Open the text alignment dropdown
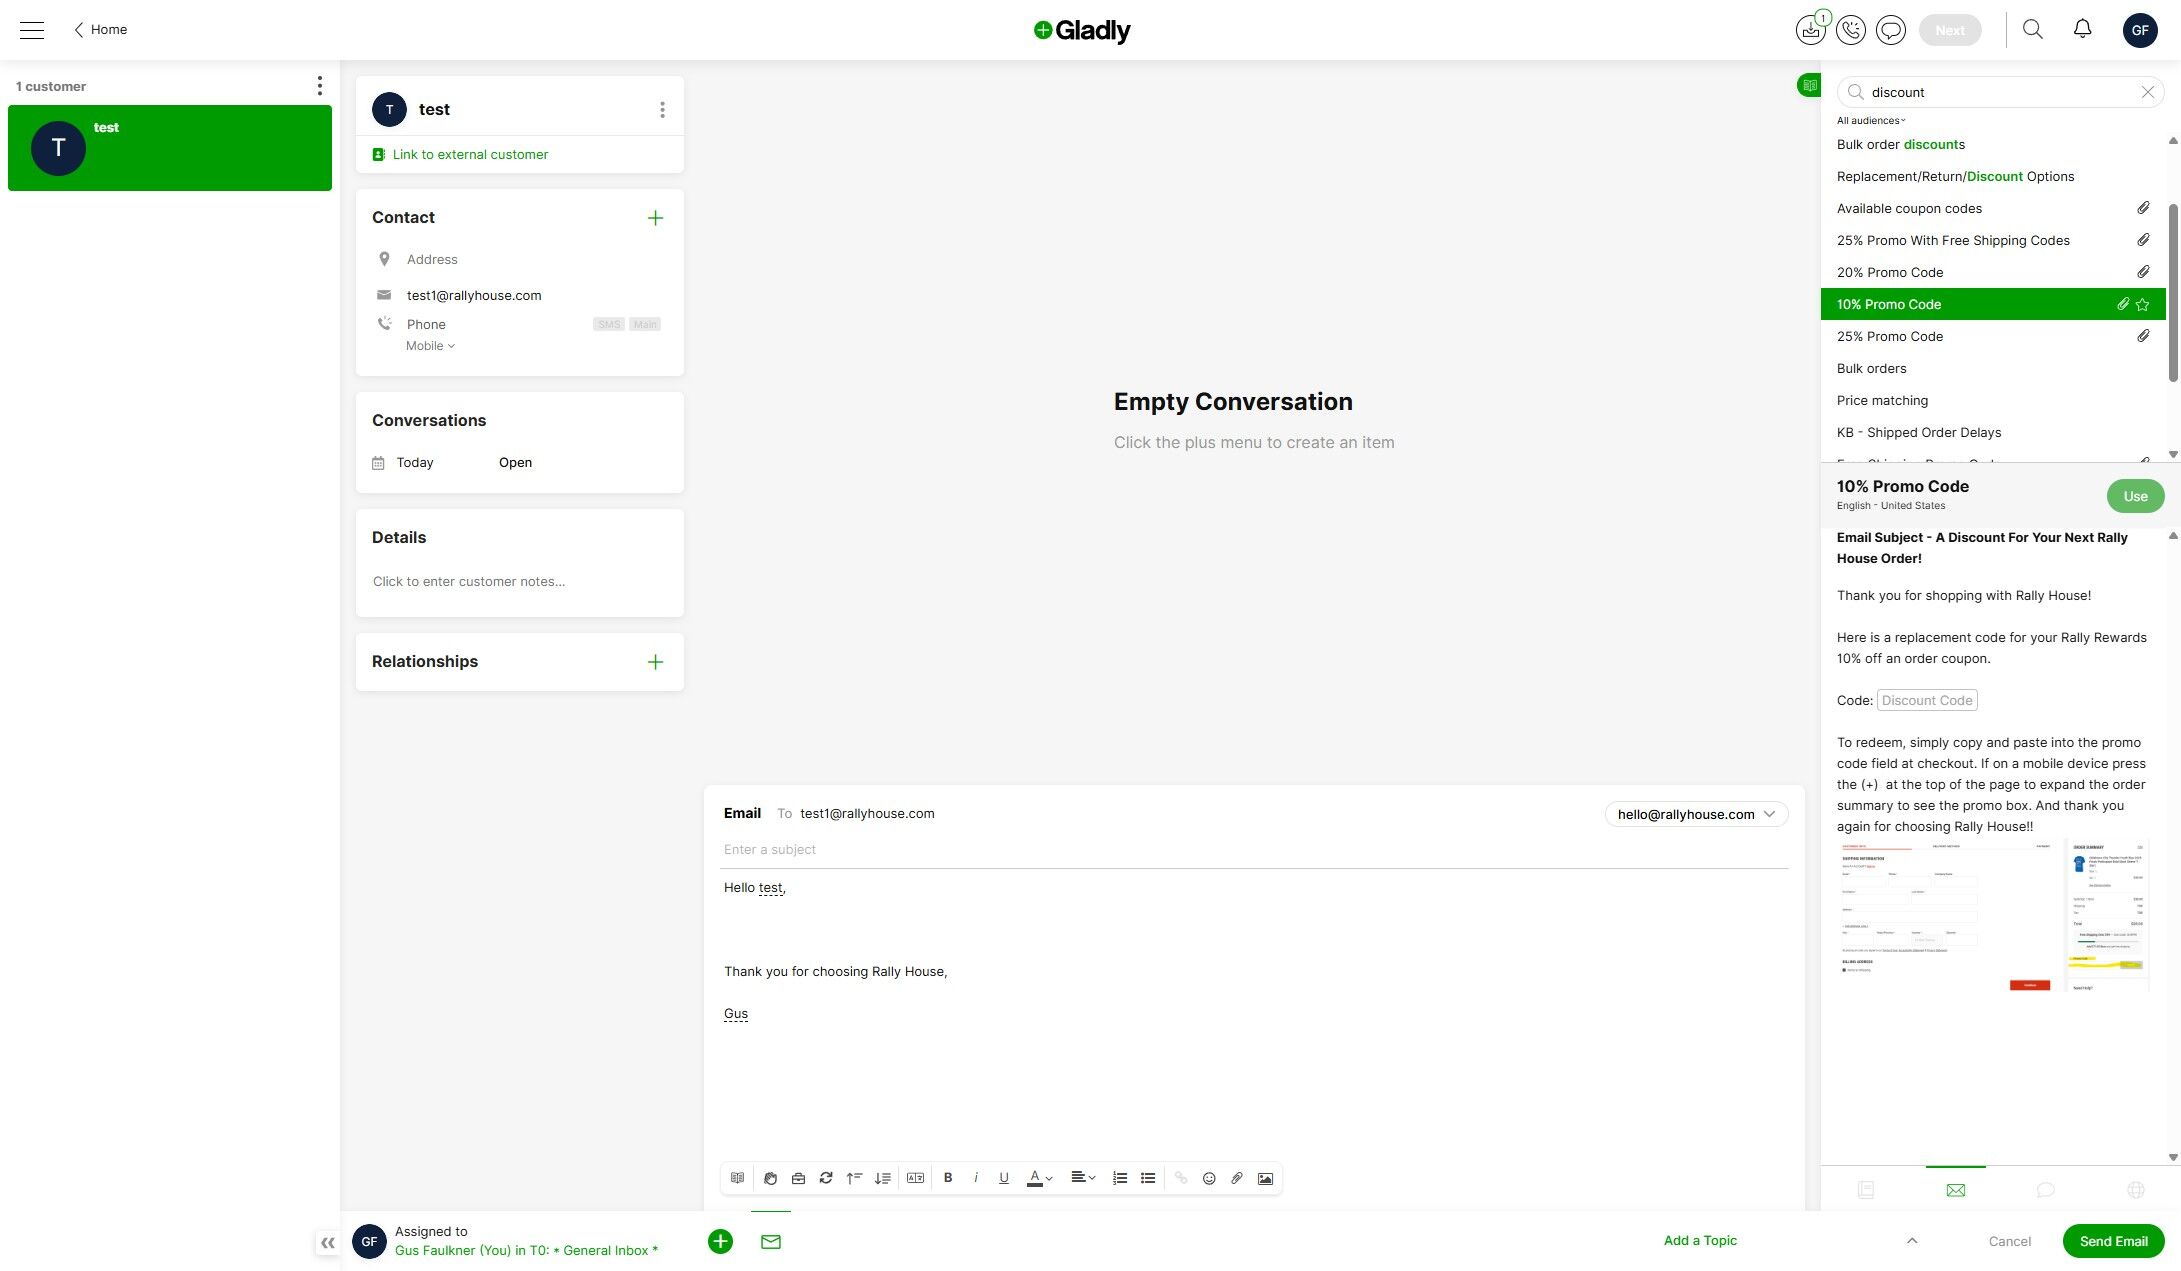 [1083, 1178]
